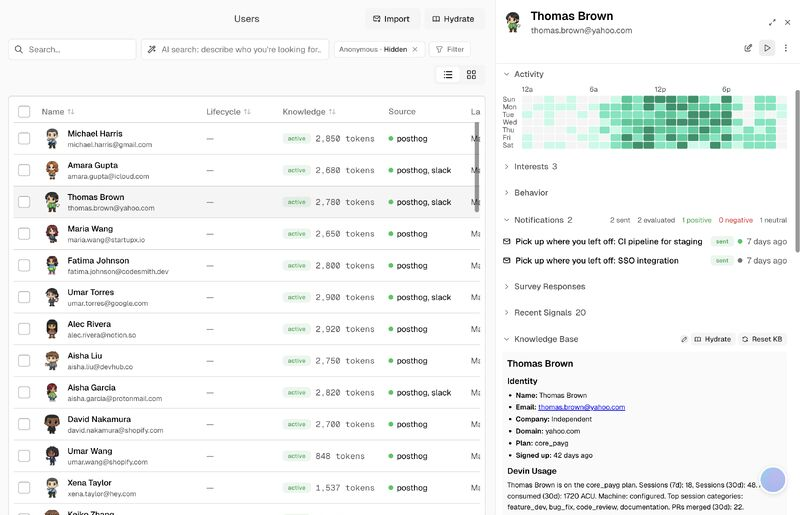Image resolution: width=800 pixels, height=515 pixels.
Task: Click the Source column header
Action: pyautogui.click(x=402, y=112)
